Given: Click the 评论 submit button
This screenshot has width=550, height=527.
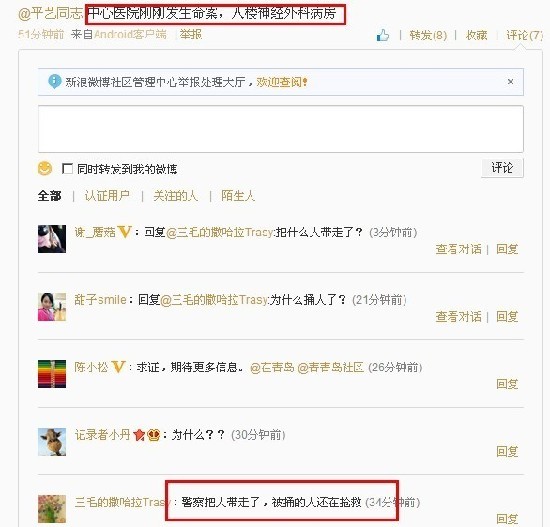Looking at the screenshot, I should click(x=502, y=168).
